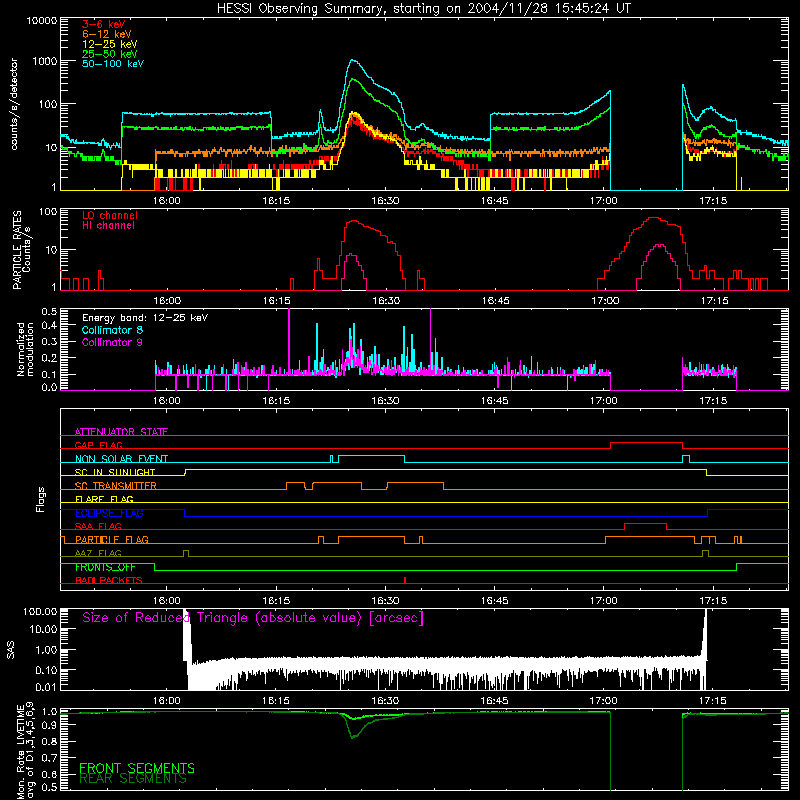Click the raised GAP FLAG segment
This screenshot has width=800, height=800.
pyautogui.click(x=646, y=443)
